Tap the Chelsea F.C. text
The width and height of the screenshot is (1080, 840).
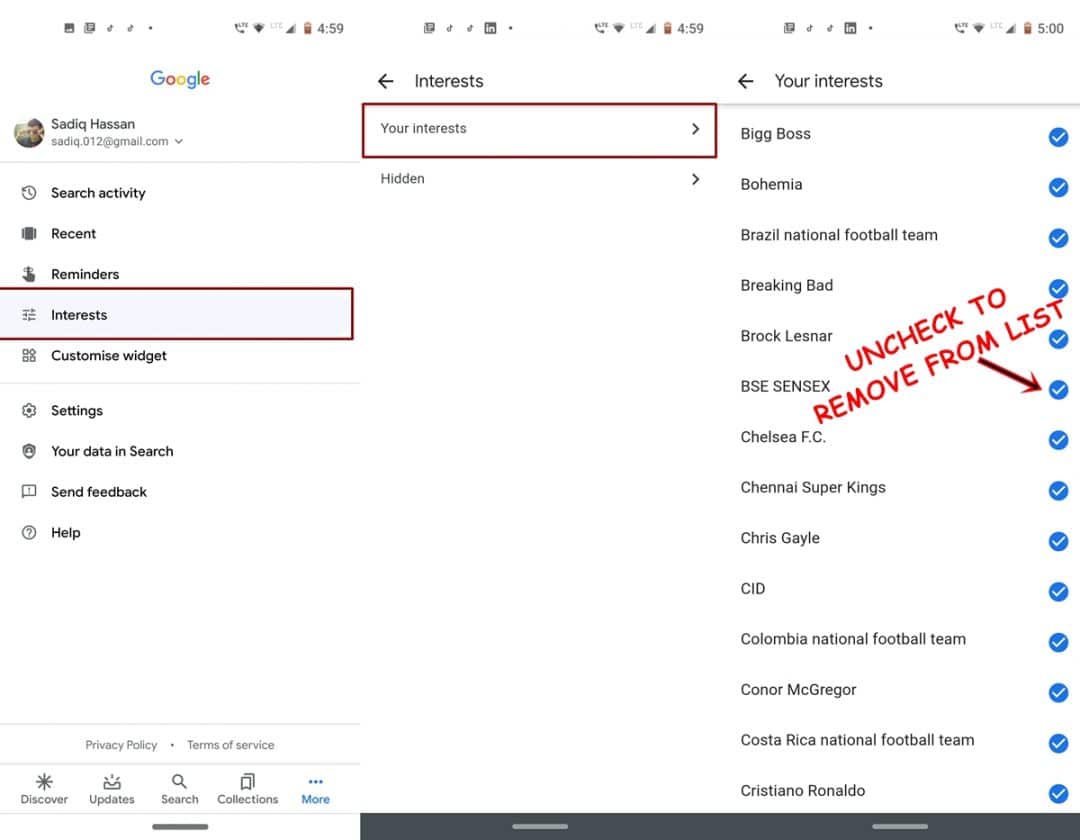[x=783, y=437]
